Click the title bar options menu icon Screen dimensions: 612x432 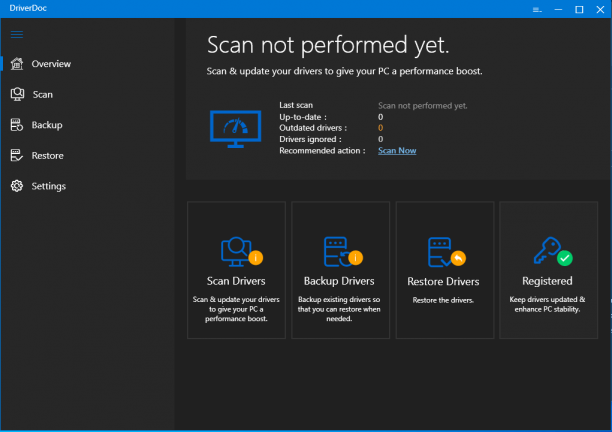(537, 9)
